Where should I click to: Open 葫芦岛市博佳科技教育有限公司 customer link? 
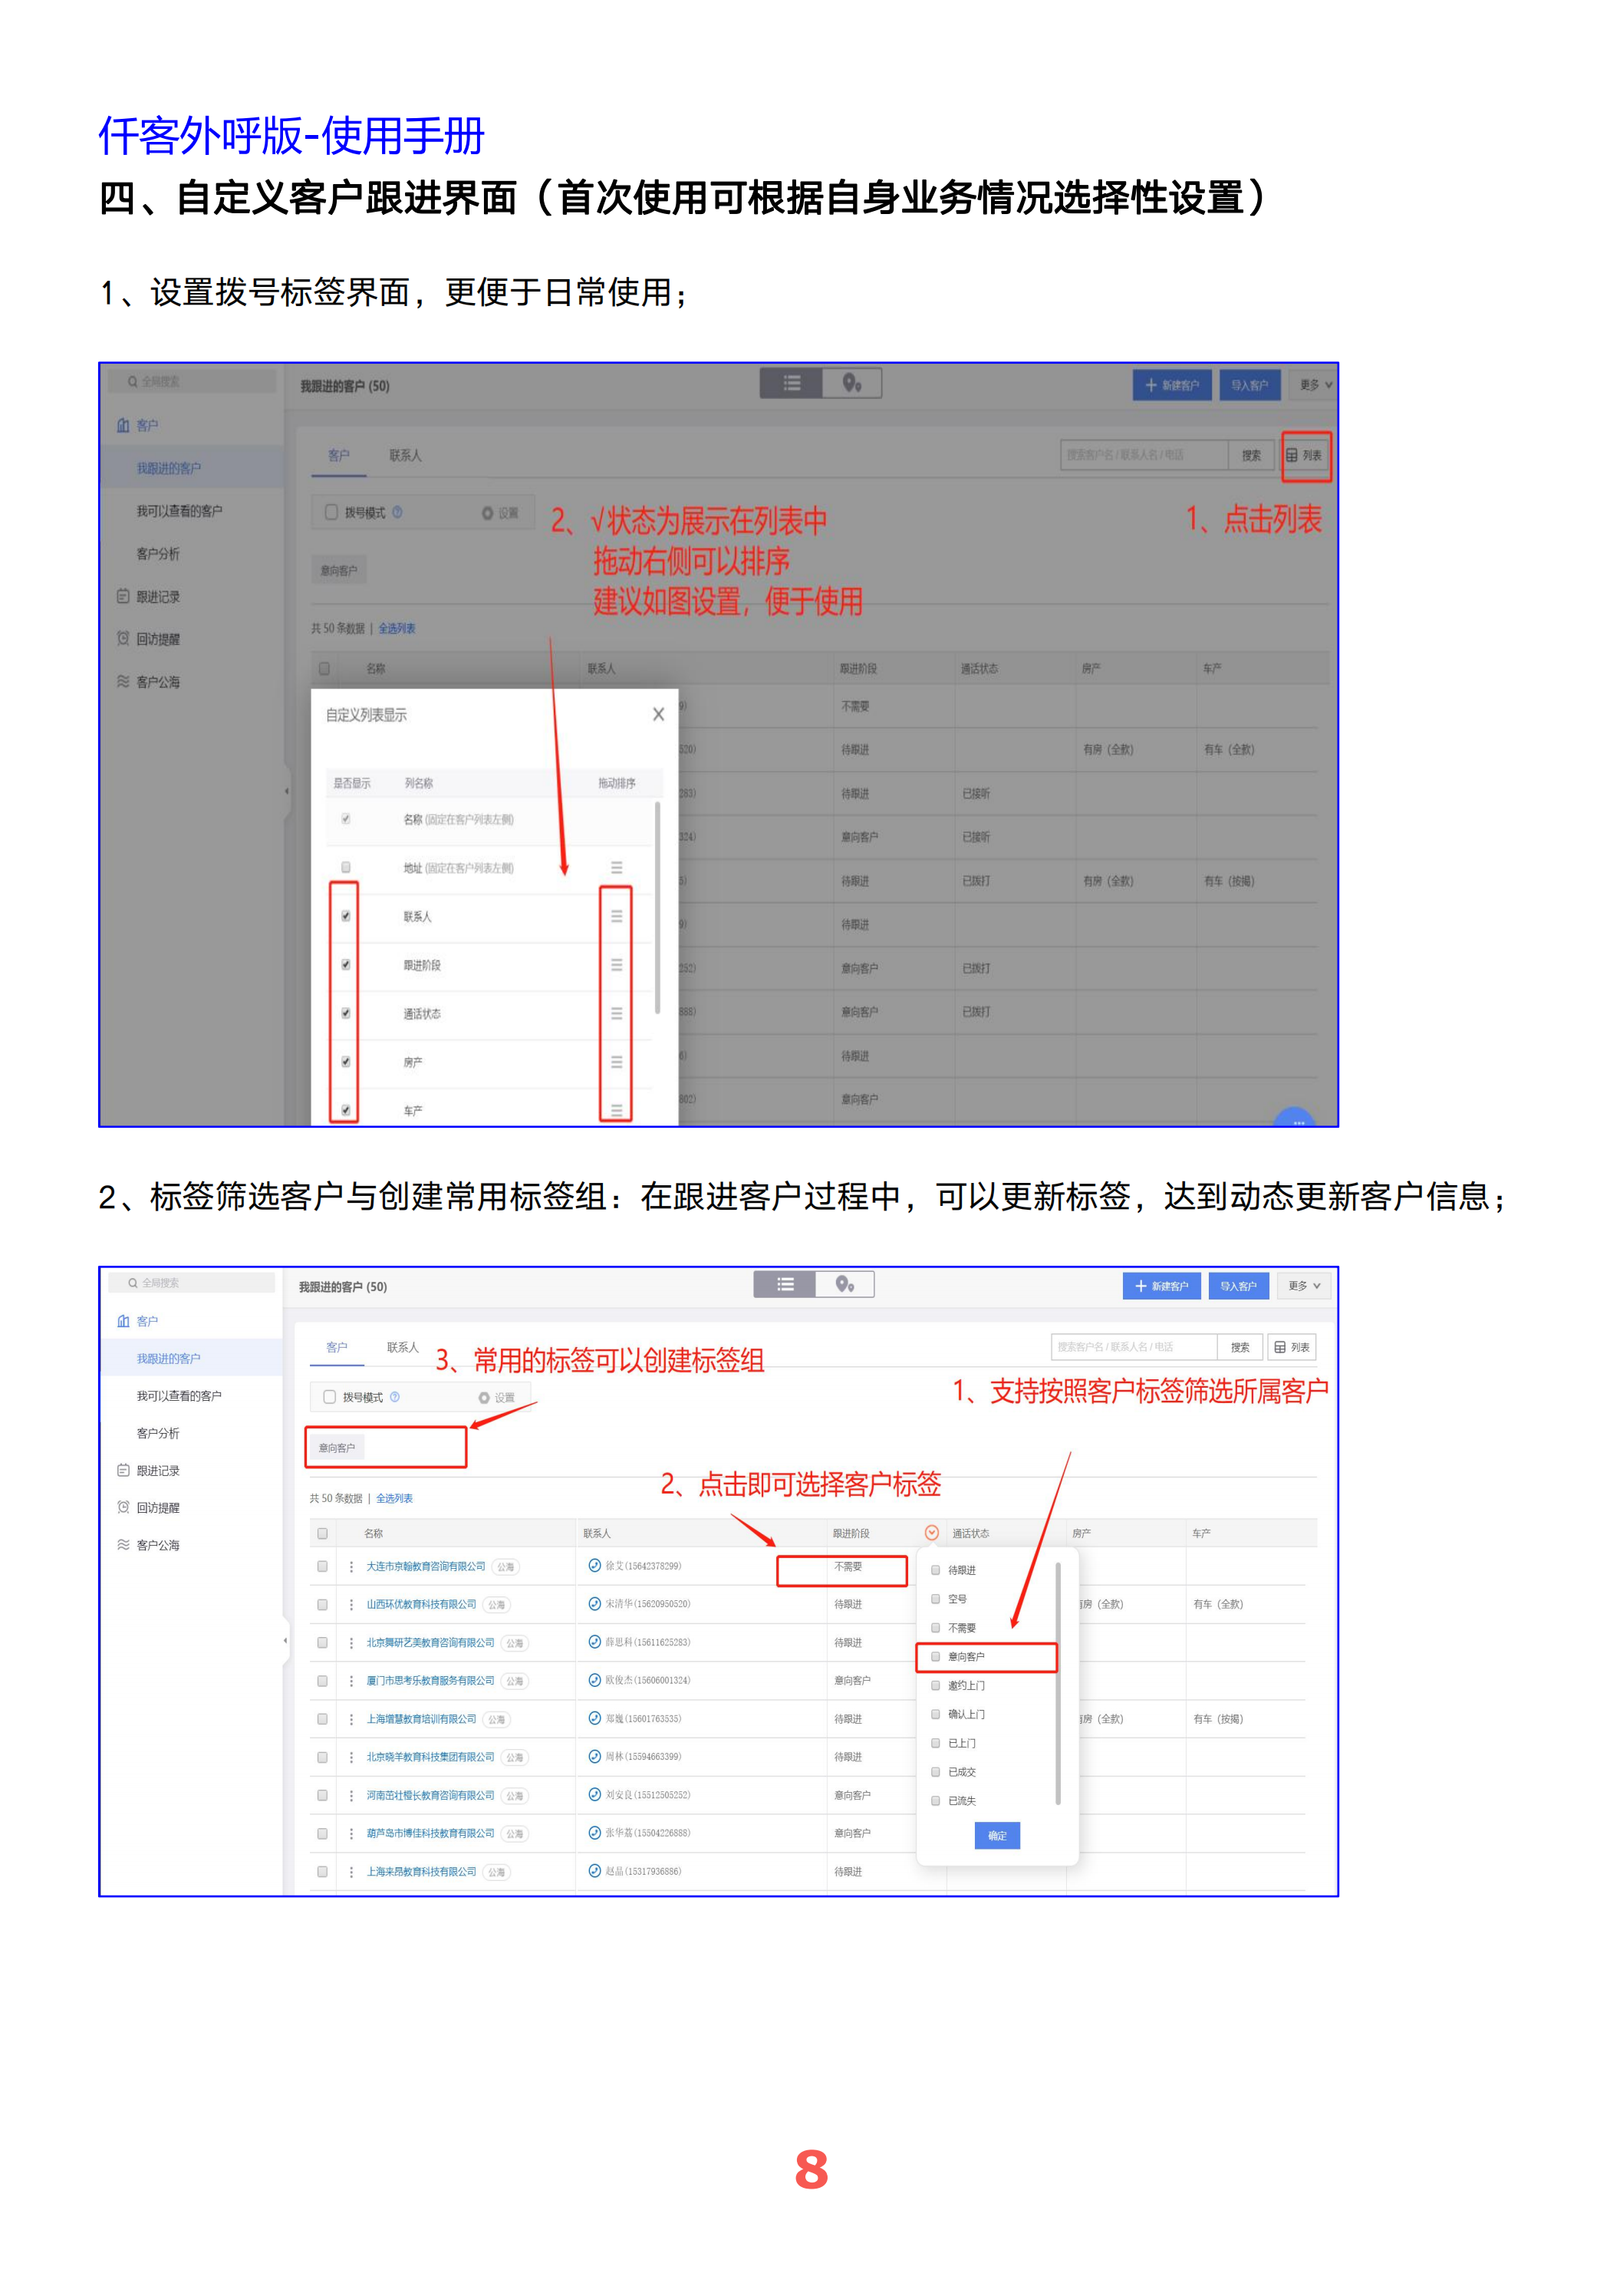click(x=430, y=1833)
